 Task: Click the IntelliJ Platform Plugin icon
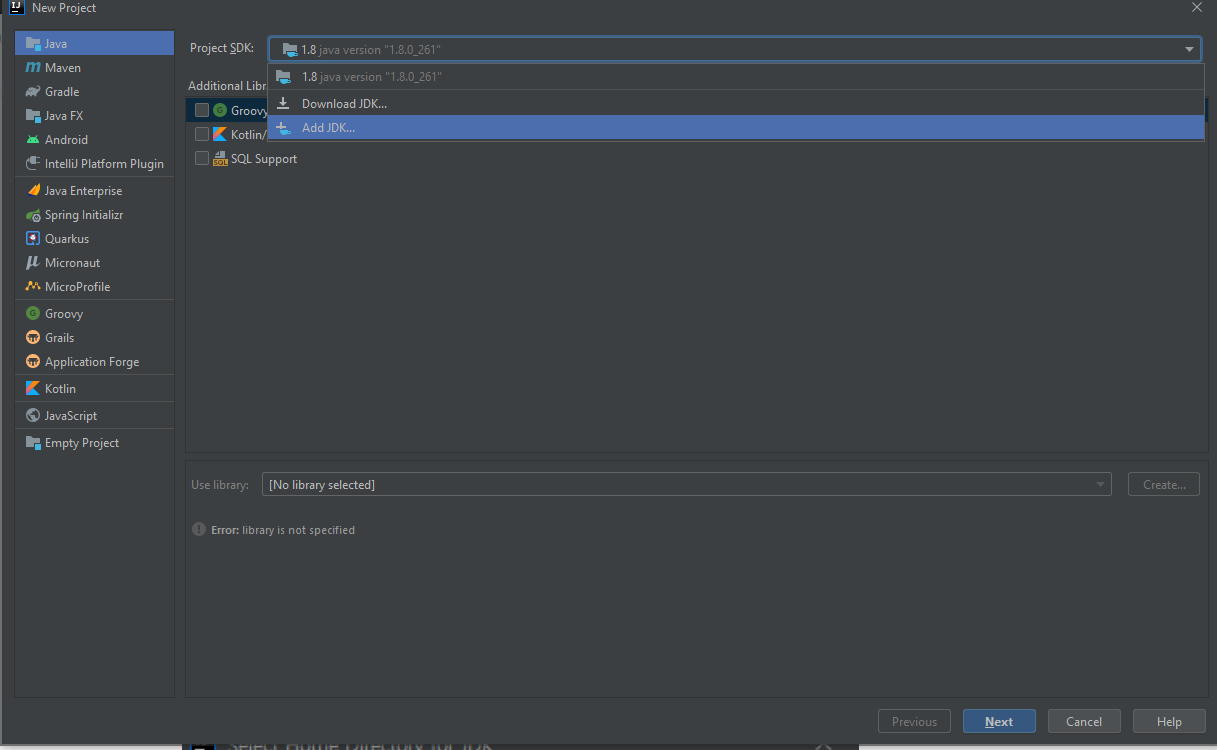click(33, 164)
